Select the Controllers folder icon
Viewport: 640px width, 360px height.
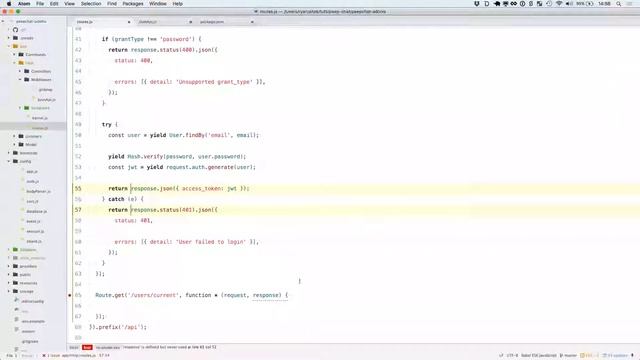point(27,71)
